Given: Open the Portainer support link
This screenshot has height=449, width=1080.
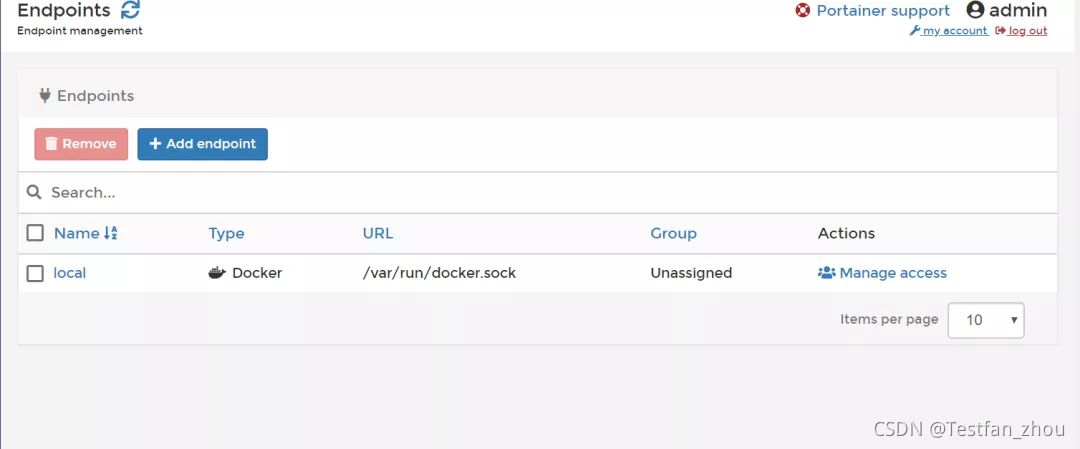Looking at the screenshot, I should point(883,10).
